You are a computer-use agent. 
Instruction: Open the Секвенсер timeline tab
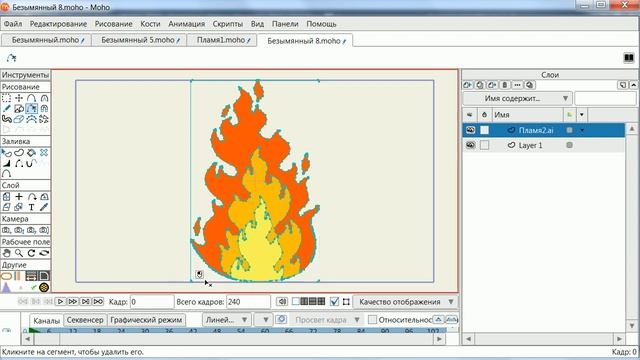pyautogui.click(x=85, y=320)
